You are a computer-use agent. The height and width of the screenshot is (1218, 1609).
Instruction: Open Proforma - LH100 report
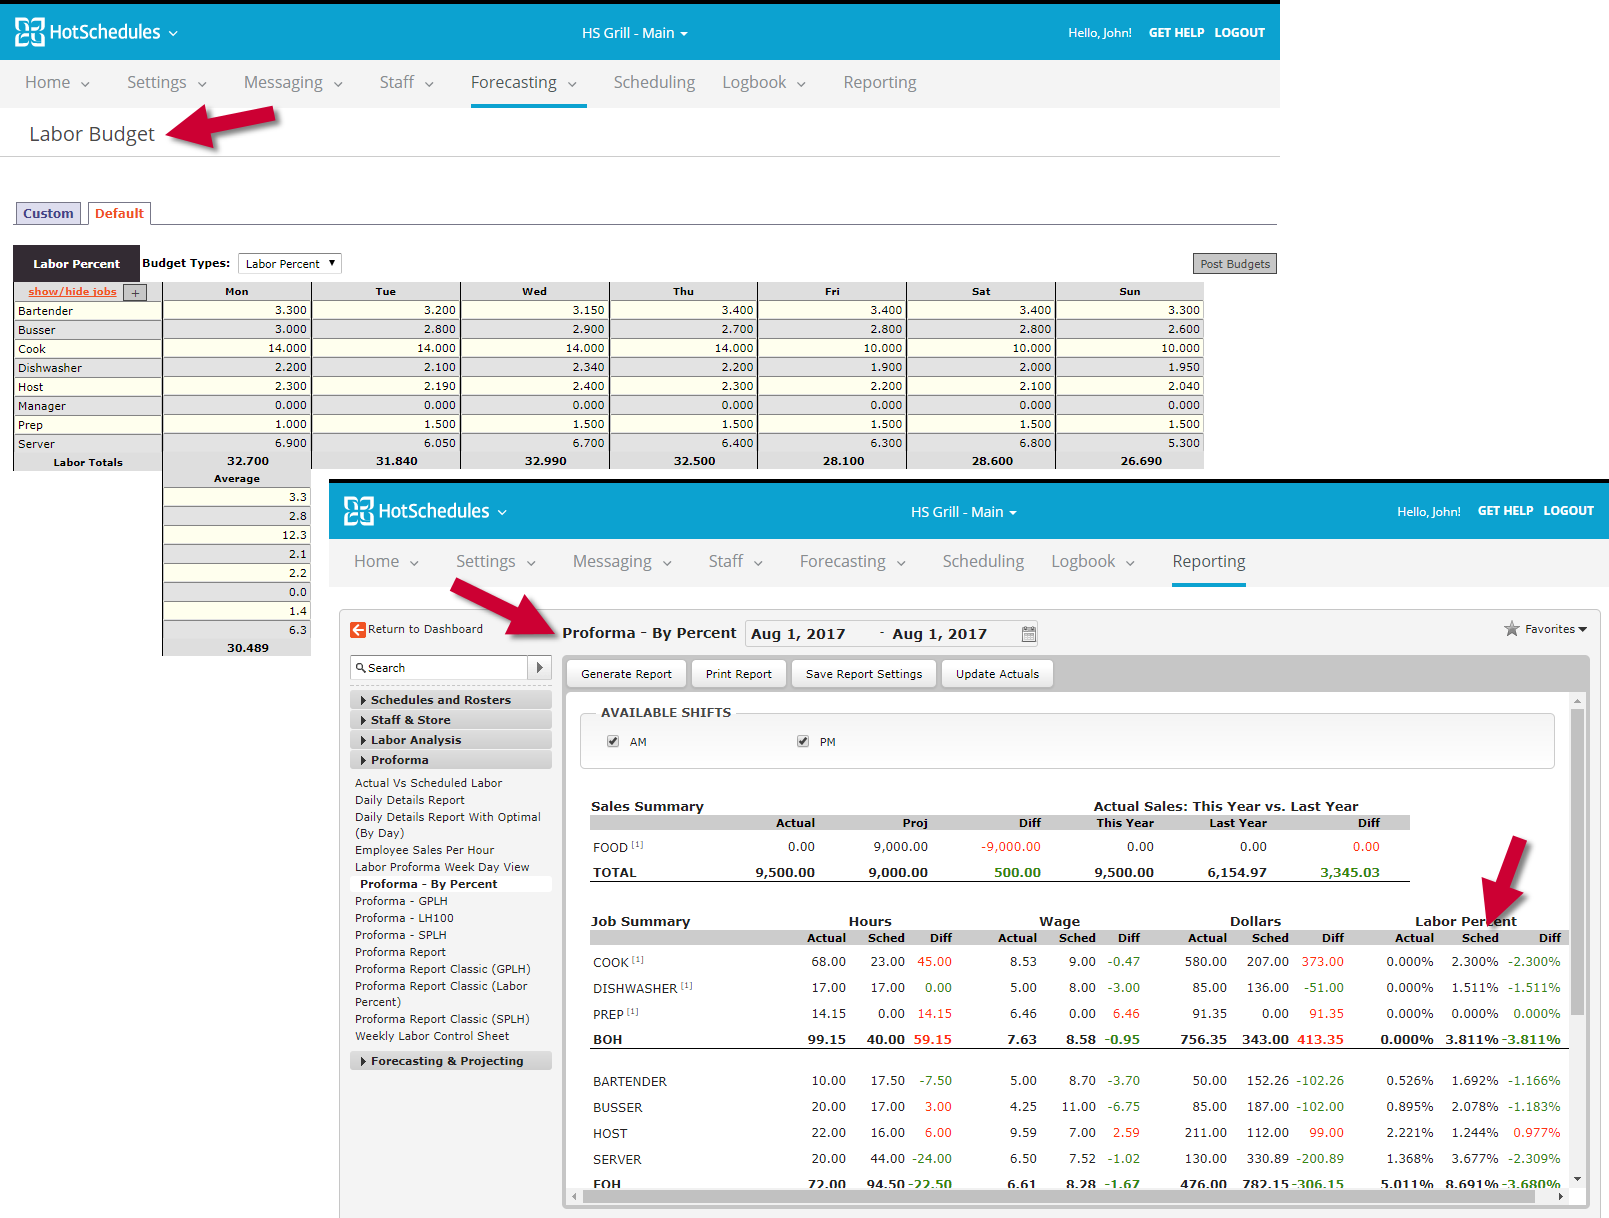pyautogui.click(x=404, y=918)
